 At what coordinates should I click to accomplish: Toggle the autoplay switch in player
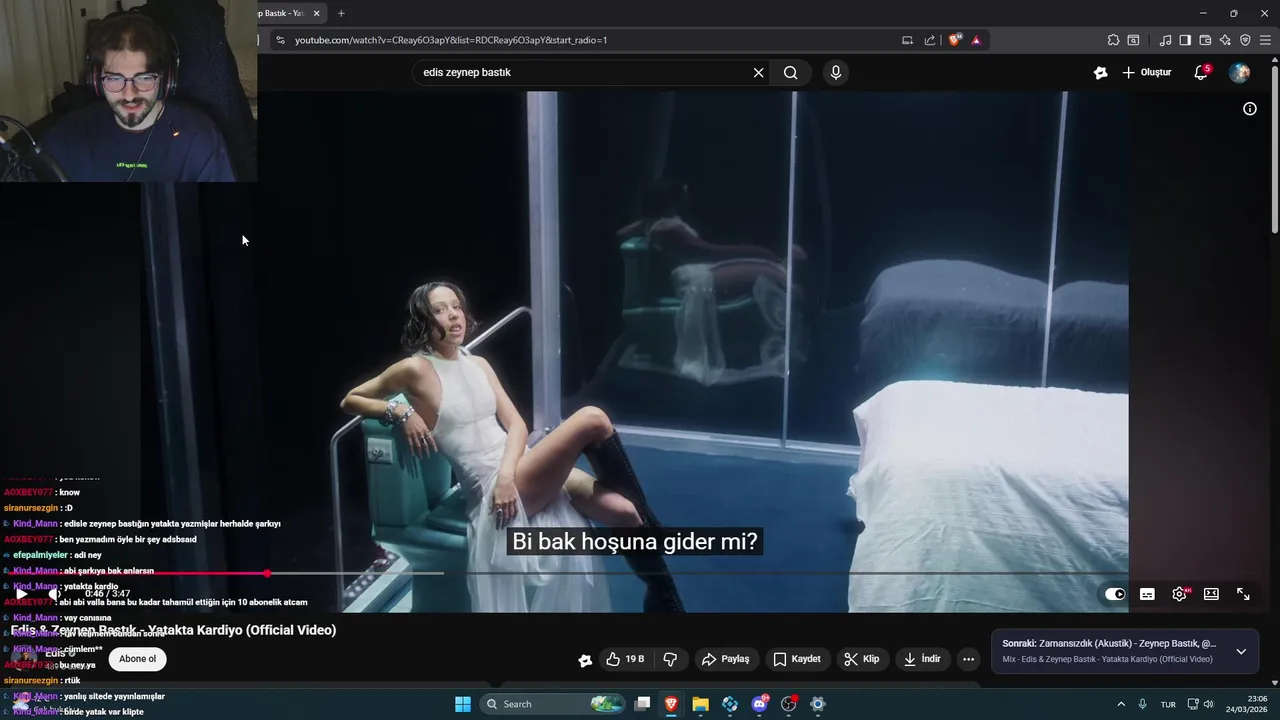click(x=1115, y=594)
